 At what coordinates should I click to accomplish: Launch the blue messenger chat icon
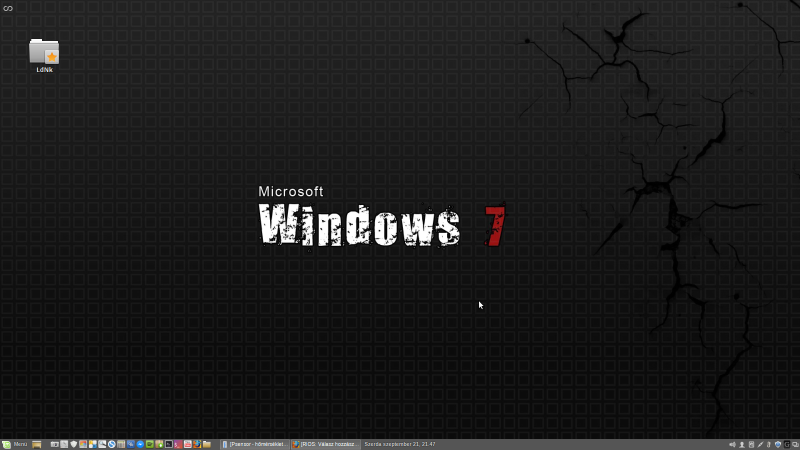click(140, 444)
